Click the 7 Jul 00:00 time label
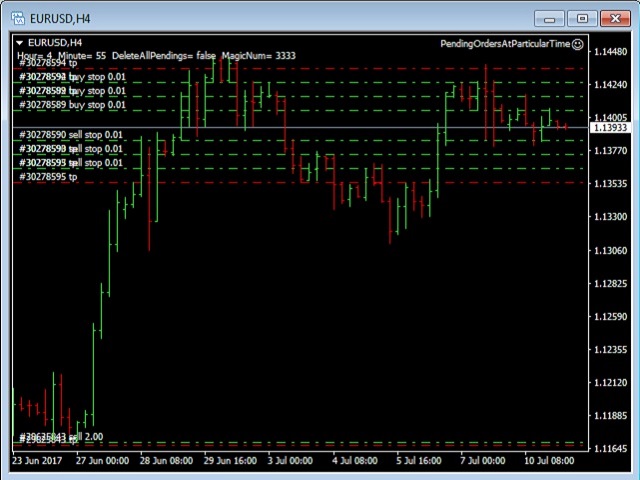 coord(482,461)
